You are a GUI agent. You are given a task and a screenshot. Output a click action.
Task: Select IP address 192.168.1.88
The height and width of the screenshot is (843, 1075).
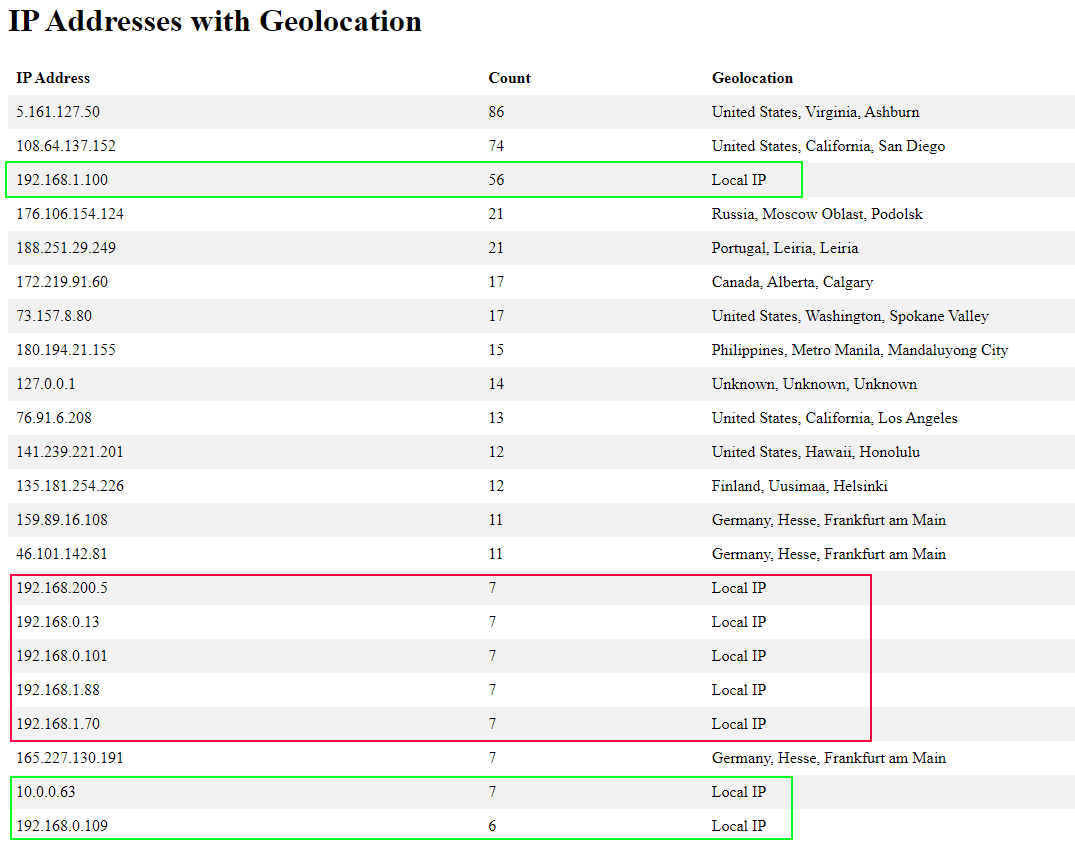pyautogui.click(x=58, y=690)
